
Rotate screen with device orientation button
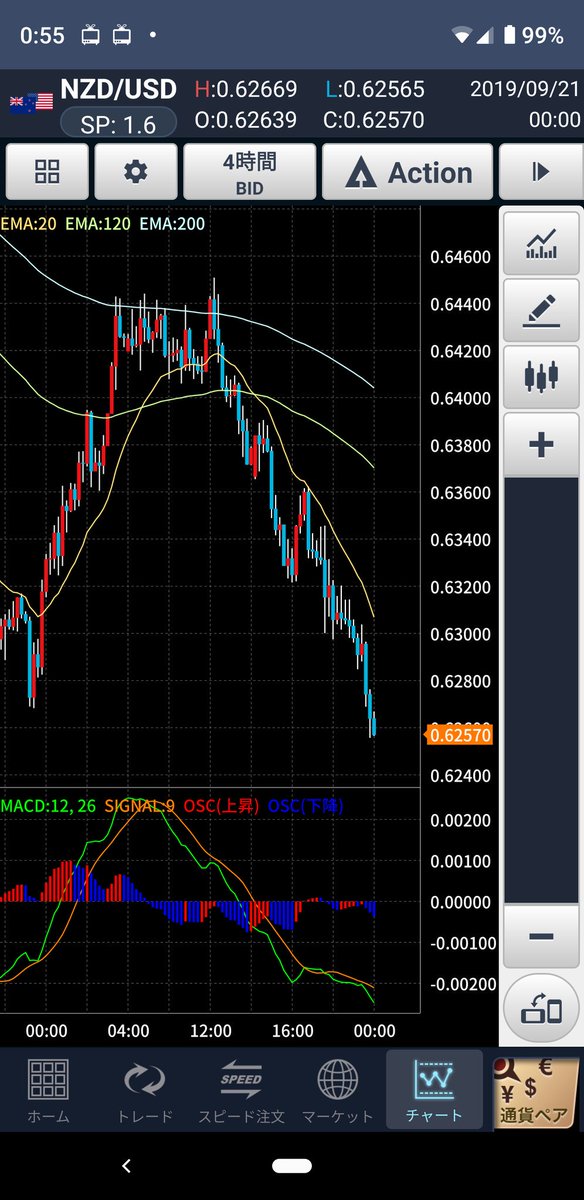541,1009
